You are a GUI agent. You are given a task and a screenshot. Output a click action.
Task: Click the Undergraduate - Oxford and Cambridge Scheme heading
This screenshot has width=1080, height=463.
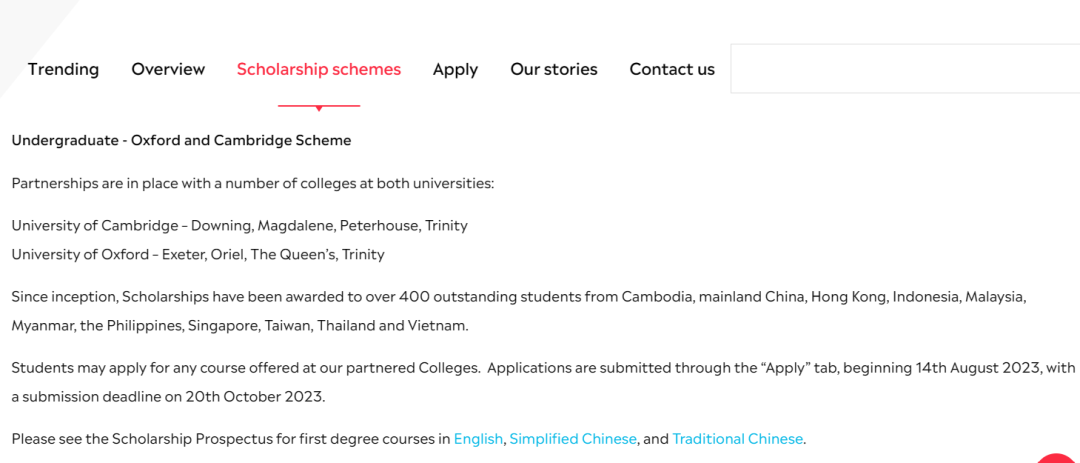181,141
